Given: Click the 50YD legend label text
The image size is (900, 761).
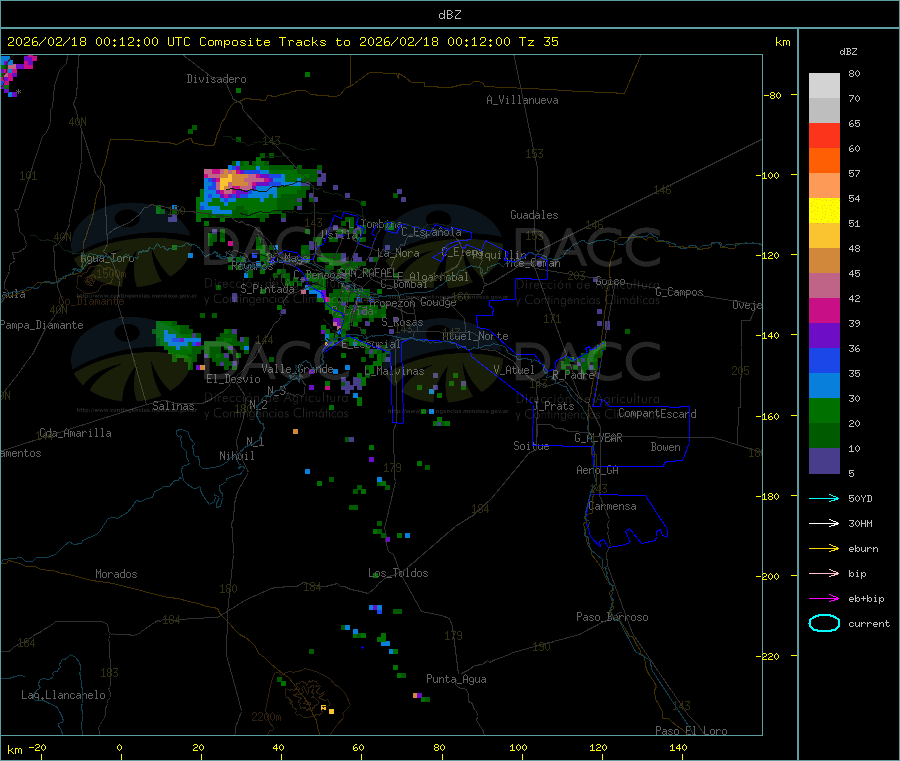Looking at the screenshot, I should pos(860,498).
